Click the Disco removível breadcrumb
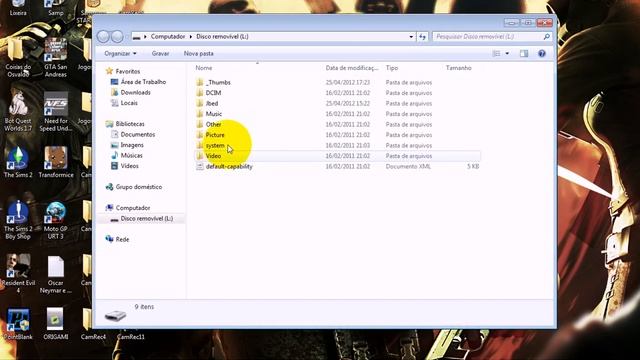Image resolution: width=640 pixels, height=360 pixels. pos(222,37)
